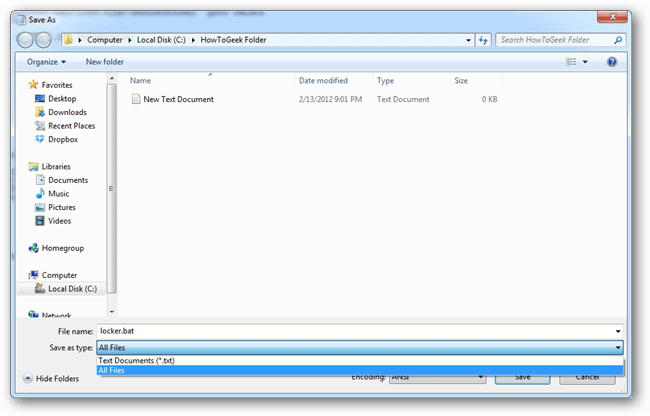Click the help question mark icon
This screenshot has width=650, height=416.
[x=611, y=61]
